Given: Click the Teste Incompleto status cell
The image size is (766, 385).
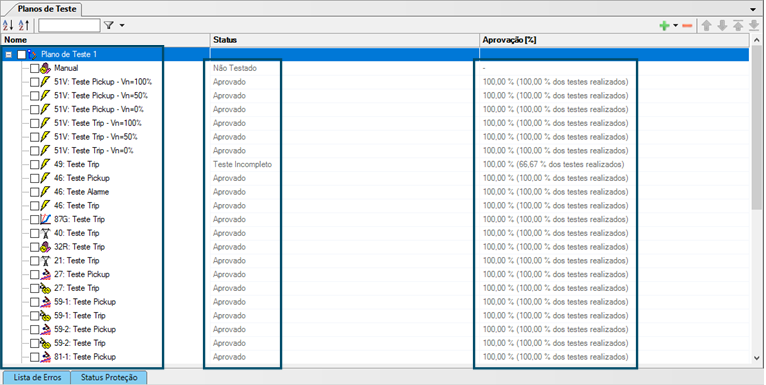Looking at the screenshot, I should [x=242, y=165].
